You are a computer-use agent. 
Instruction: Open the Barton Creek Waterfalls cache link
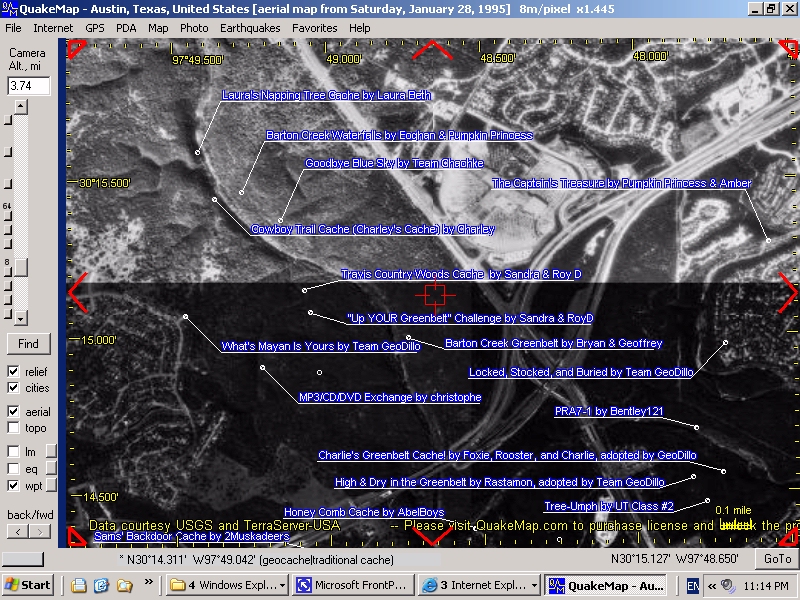(399, 135)
